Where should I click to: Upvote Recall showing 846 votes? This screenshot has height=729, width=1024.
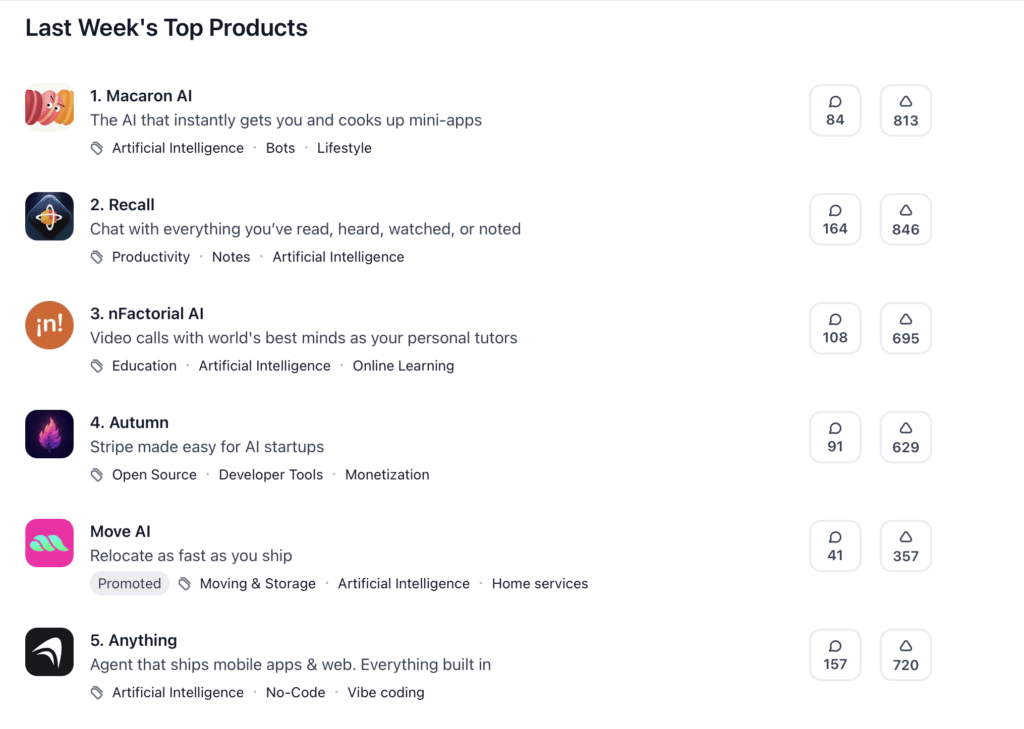coord(905,219)
